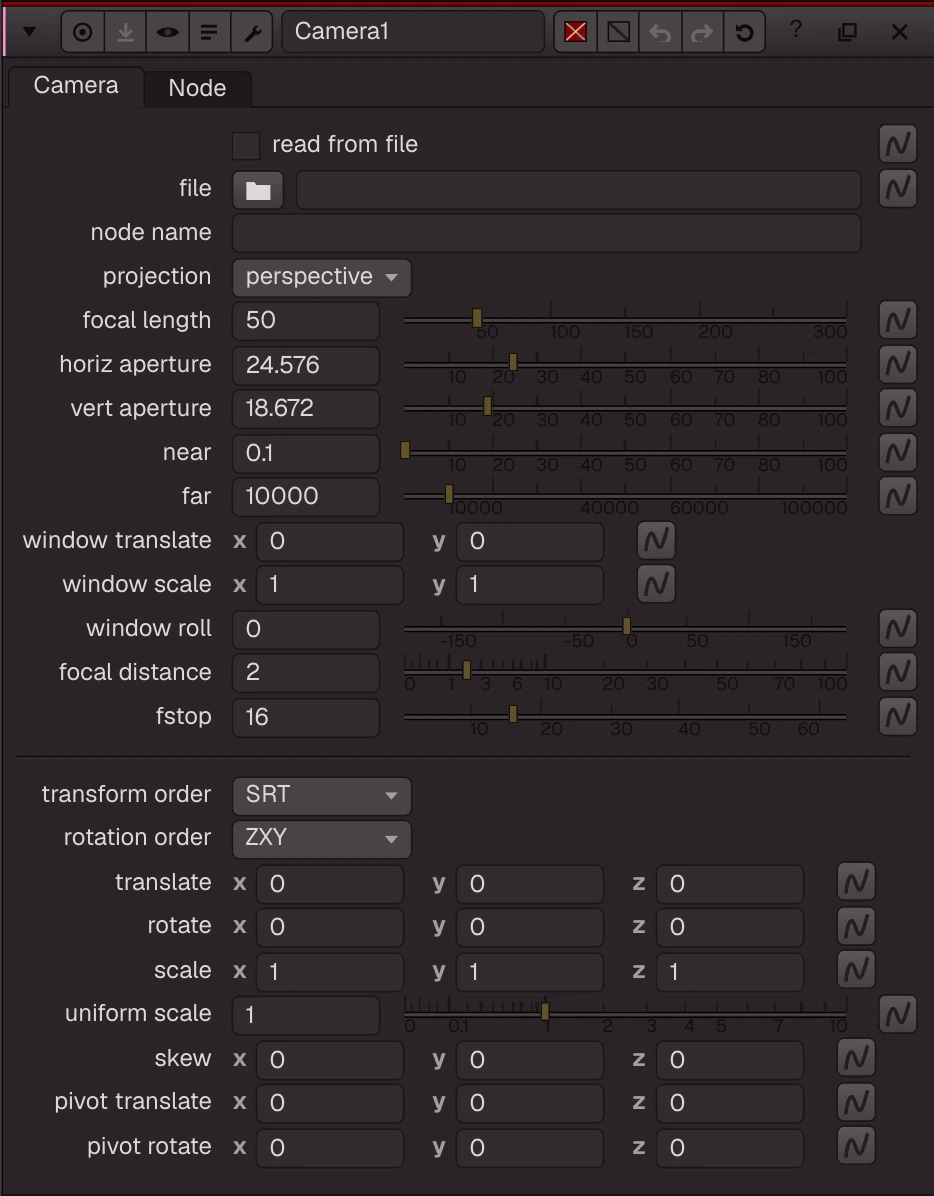Click the fstop value field showing 16
934x1196 pixels.
[306, 717]
